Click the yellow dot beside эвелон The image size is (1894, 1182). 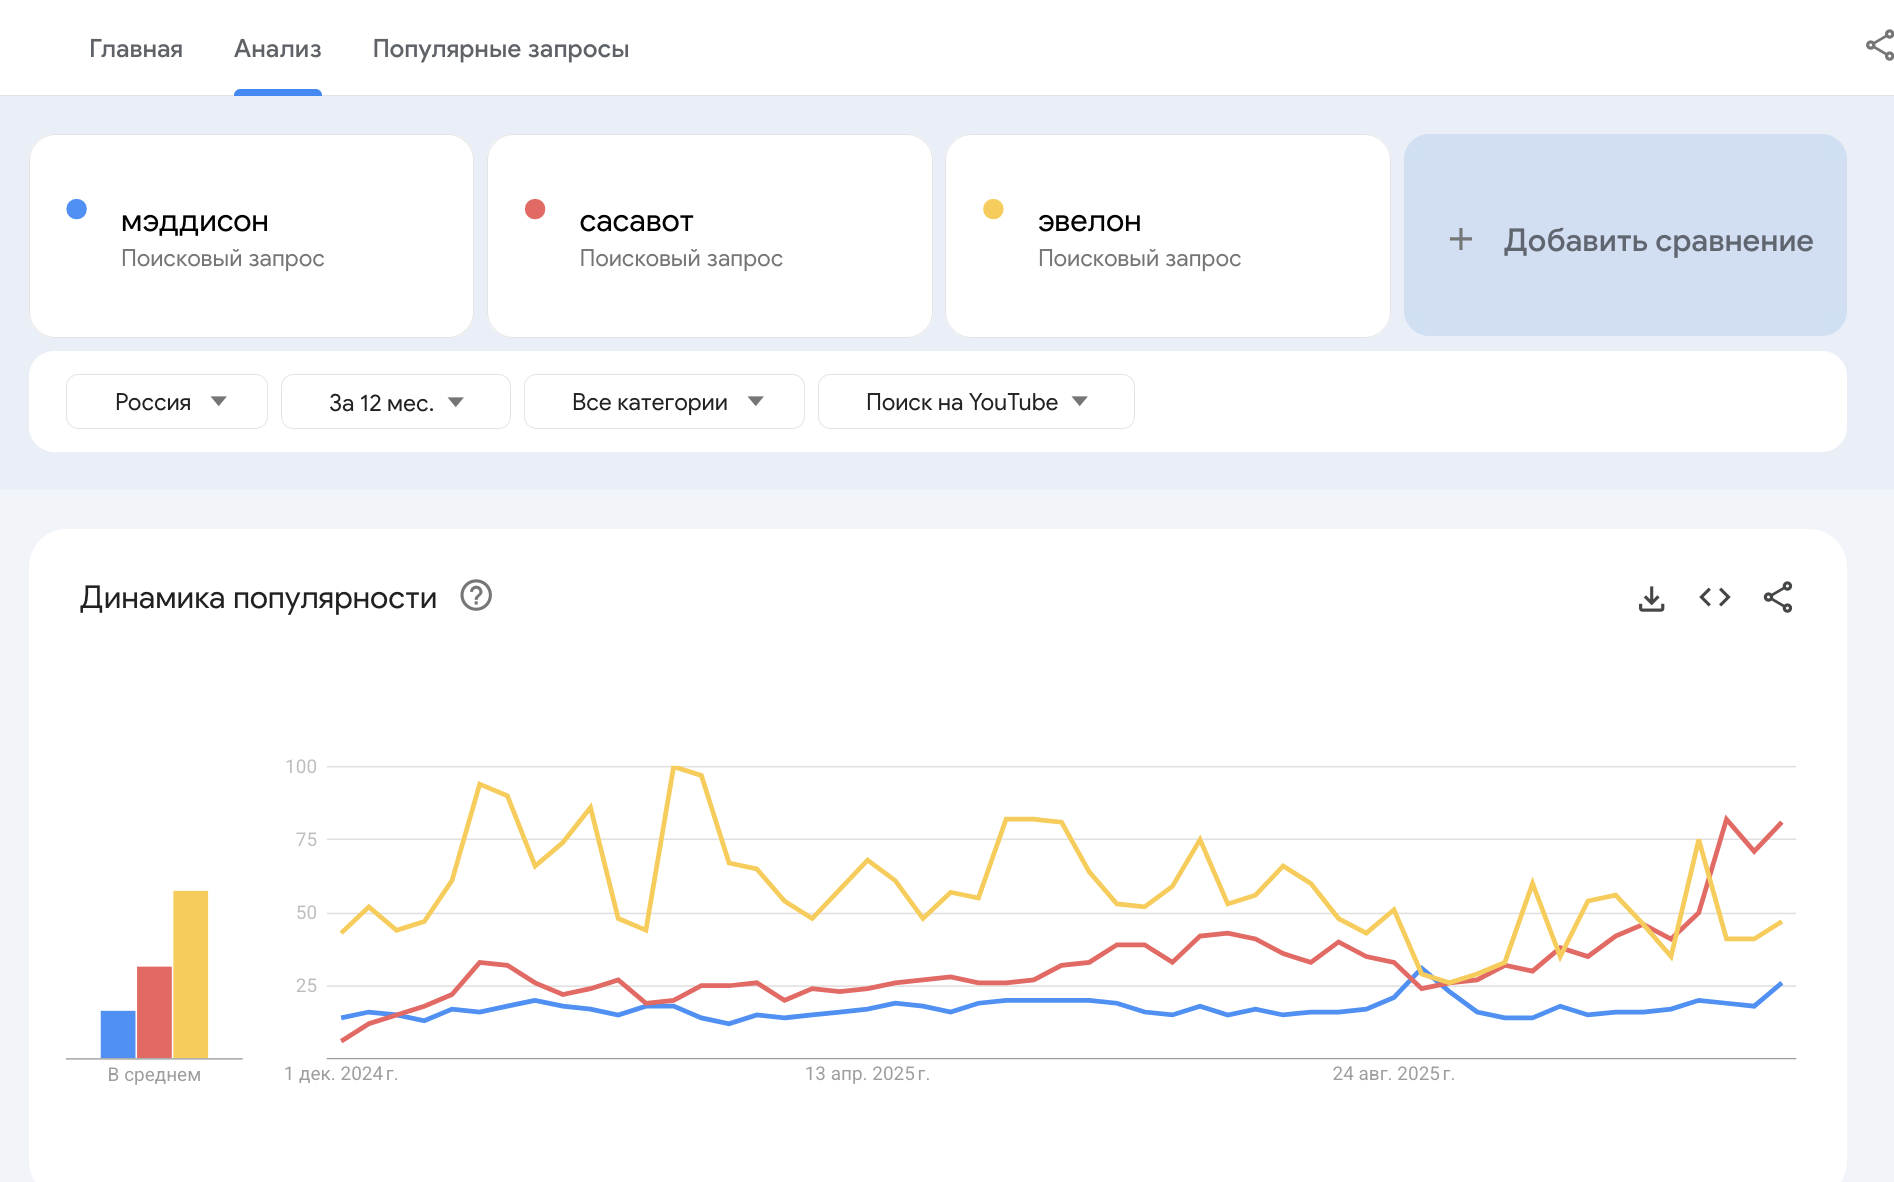click(993, 209)
